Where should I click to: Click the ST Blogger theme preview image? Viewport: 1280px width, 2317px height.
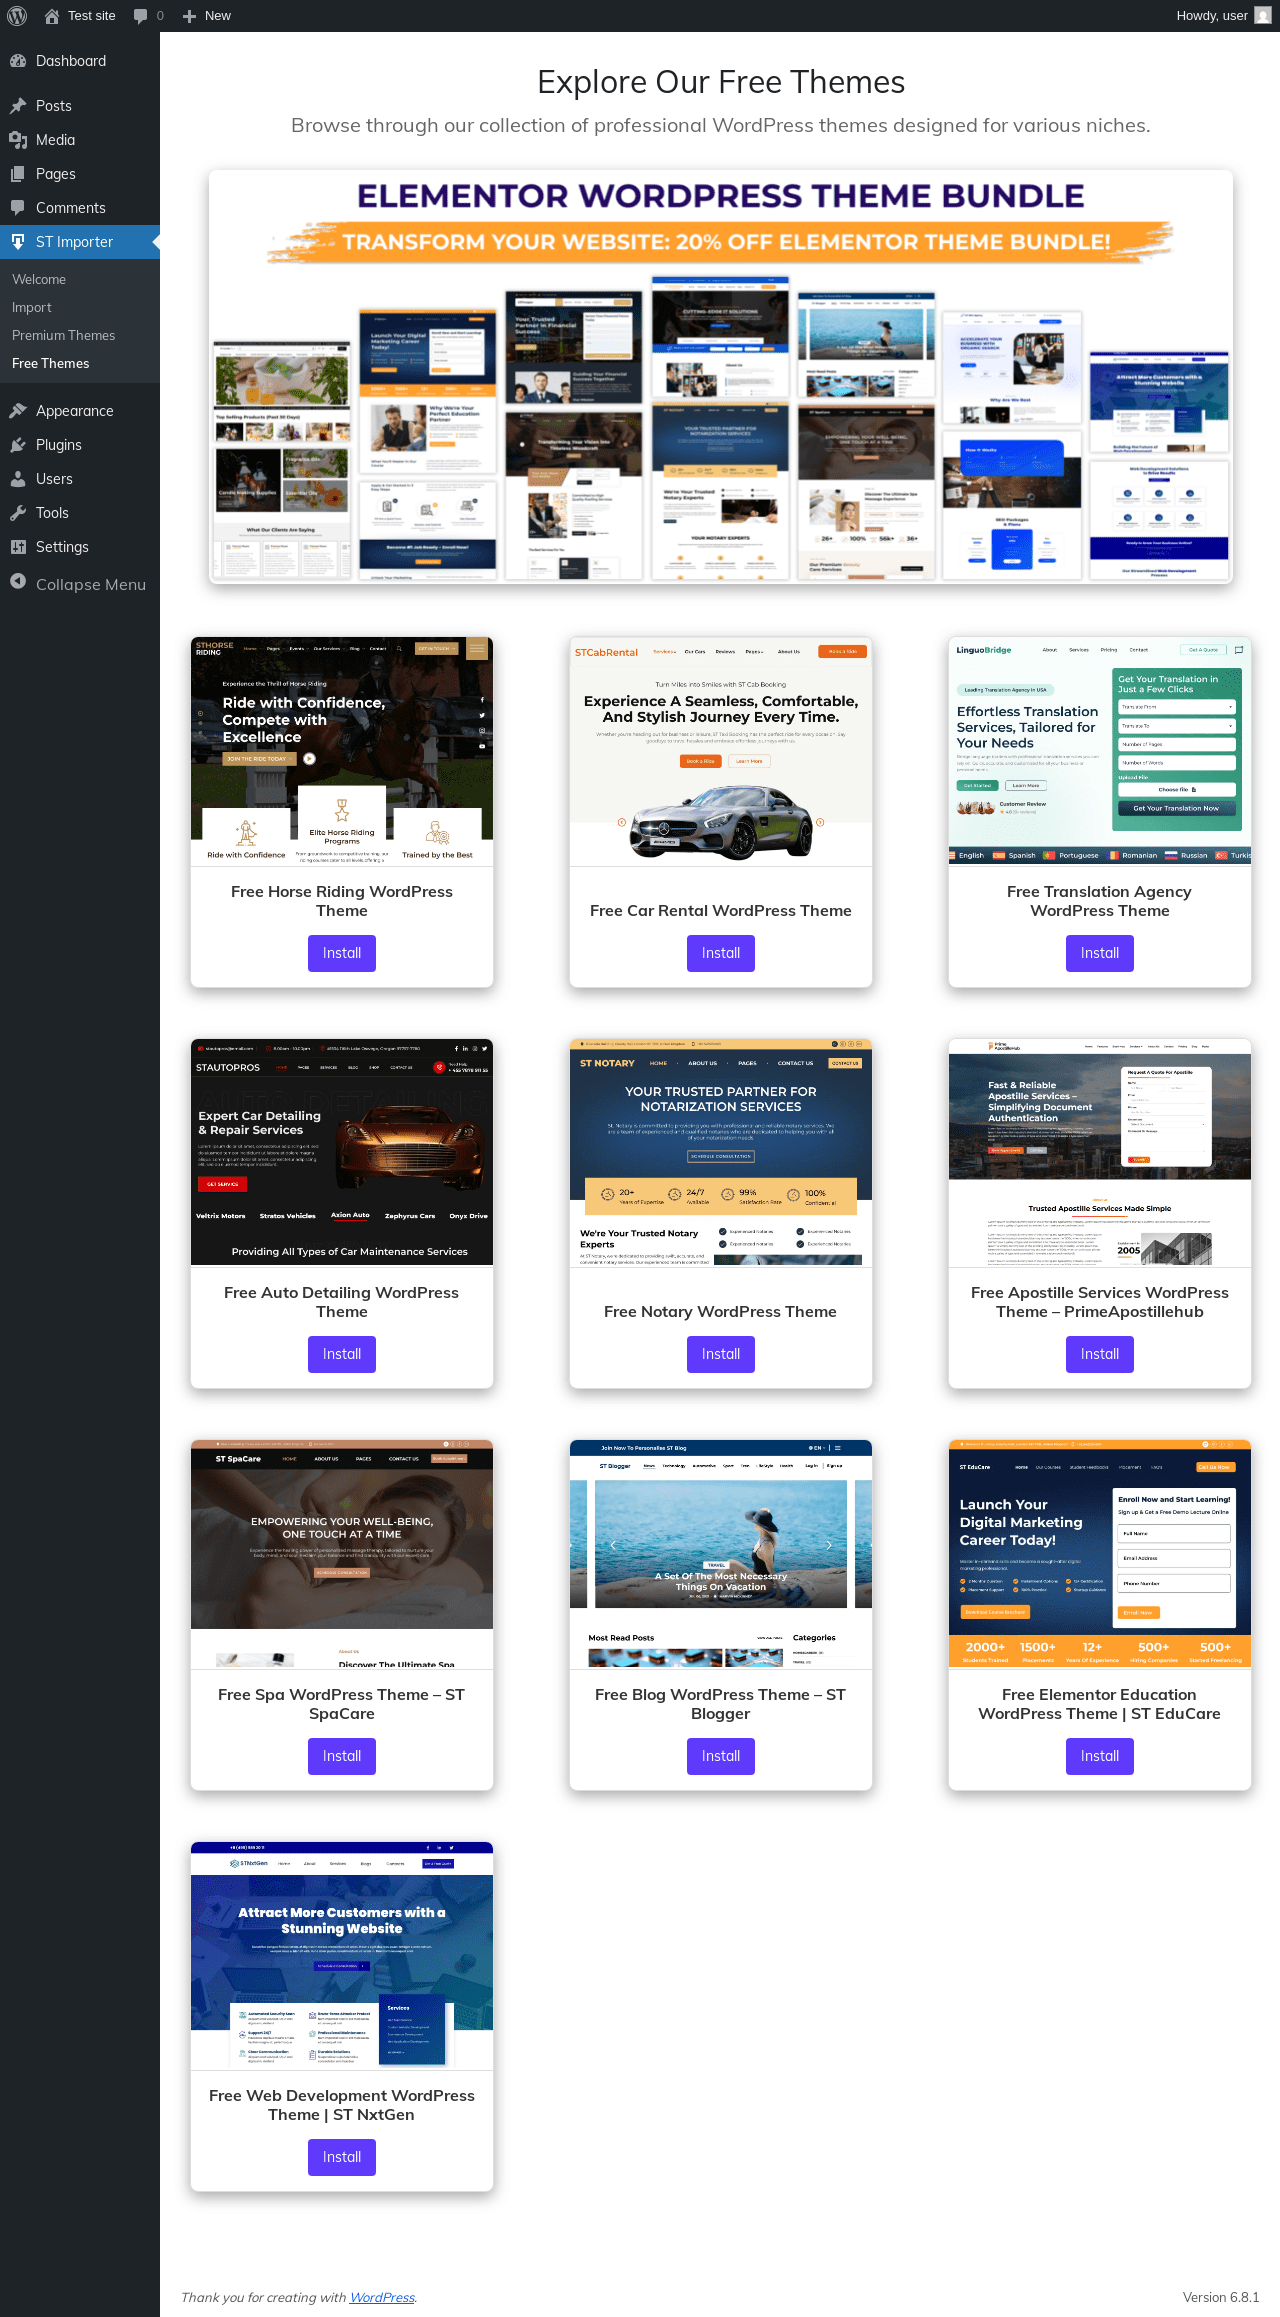(x=721, y=1555)
